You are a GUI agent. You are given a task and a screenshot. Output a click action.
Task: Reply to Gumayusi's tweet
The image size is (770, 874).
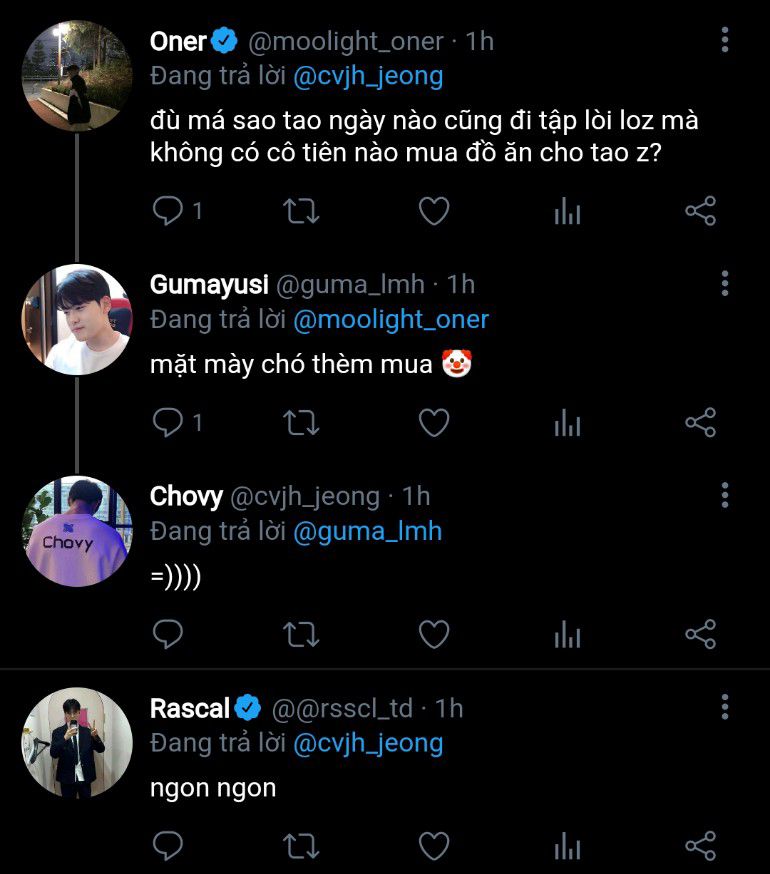point(168,423)
